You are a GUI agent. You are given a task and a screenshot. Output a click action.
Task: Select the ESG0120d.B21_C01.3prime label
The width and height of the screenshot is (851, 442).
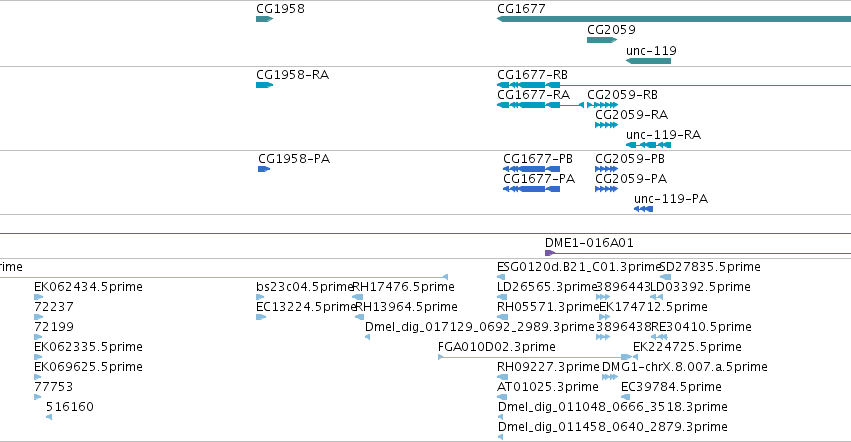pyautogui.click(x=579, y=267)
